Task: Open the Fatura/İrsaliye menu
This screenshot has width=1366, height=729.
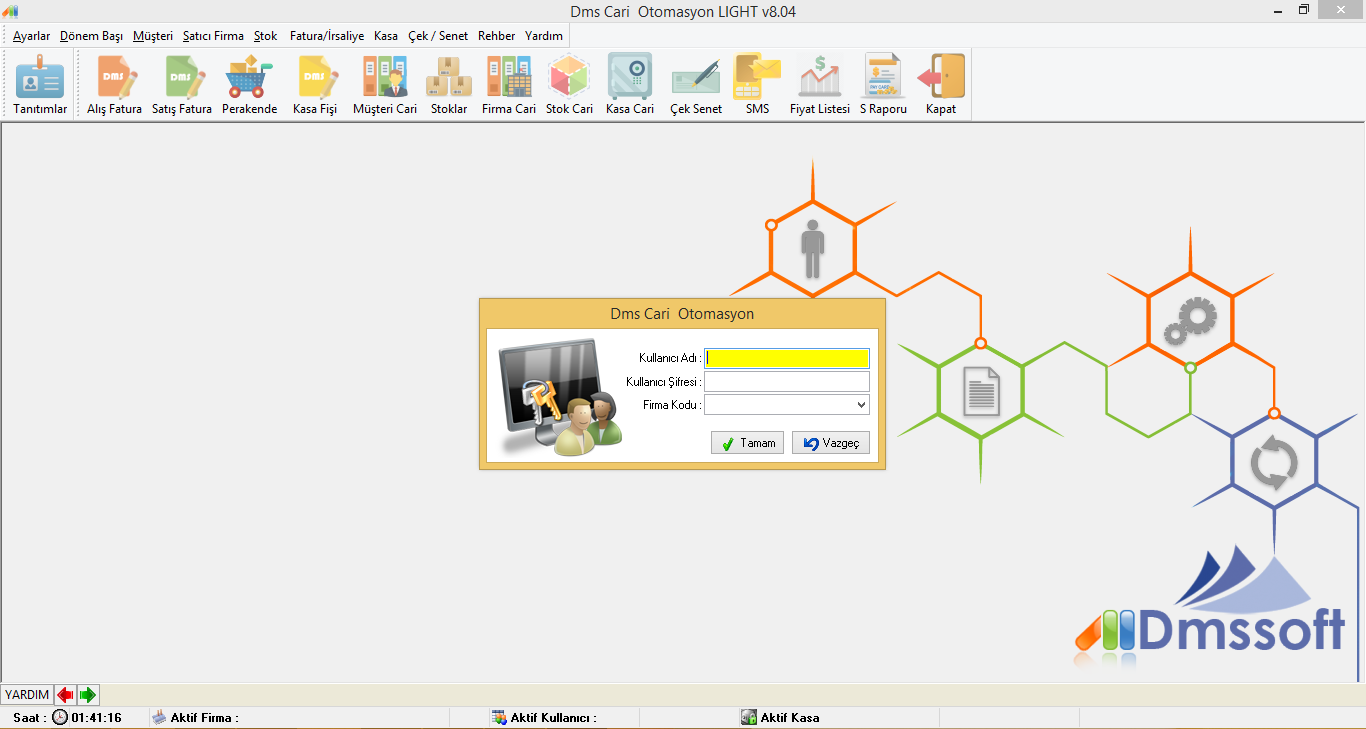Action: 327,36
